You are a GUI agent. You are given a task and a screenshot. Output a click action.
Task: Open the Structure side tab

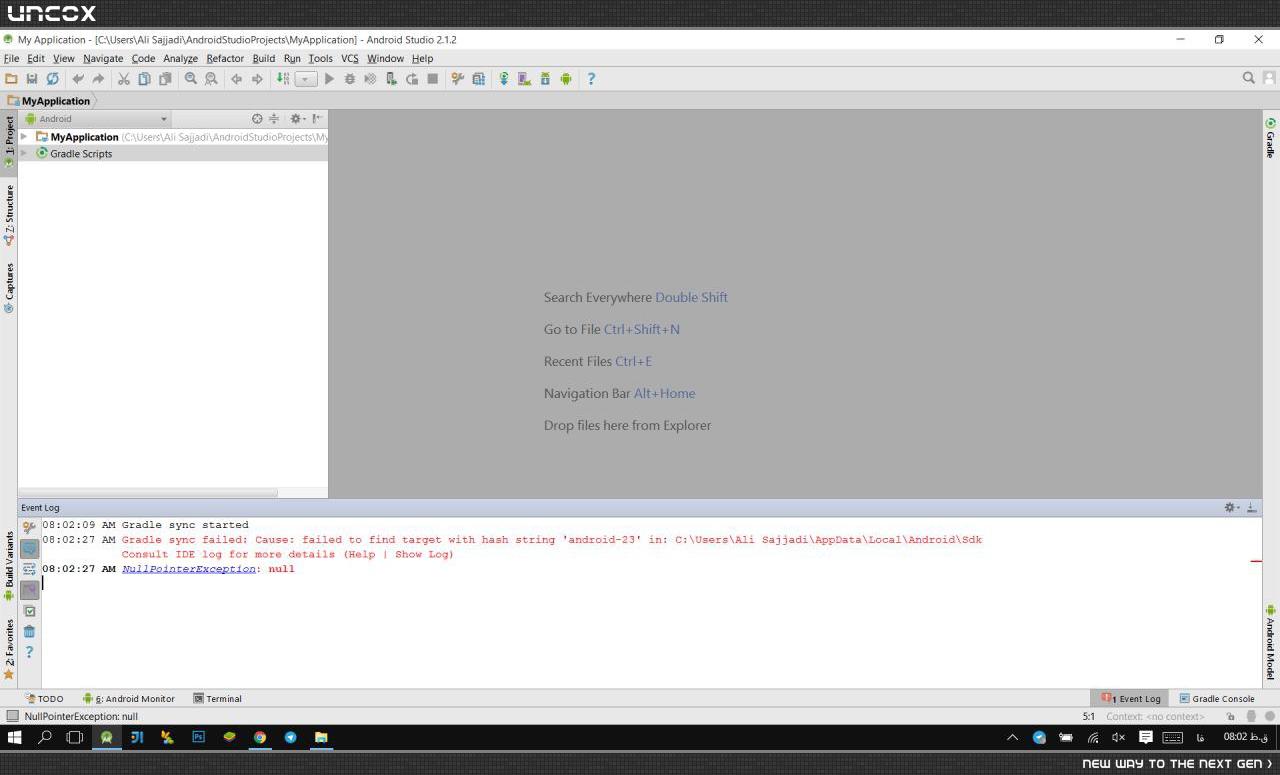coord(9,215)
